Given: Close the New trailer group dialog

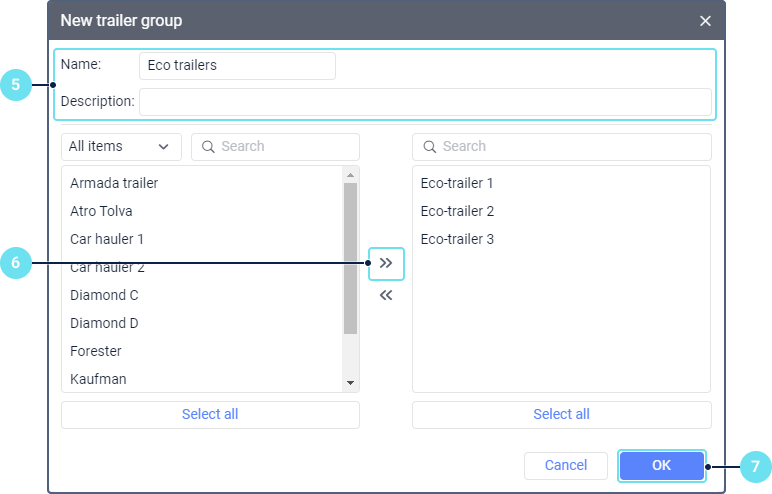Looking at the screenshot, I should (705, 21).
